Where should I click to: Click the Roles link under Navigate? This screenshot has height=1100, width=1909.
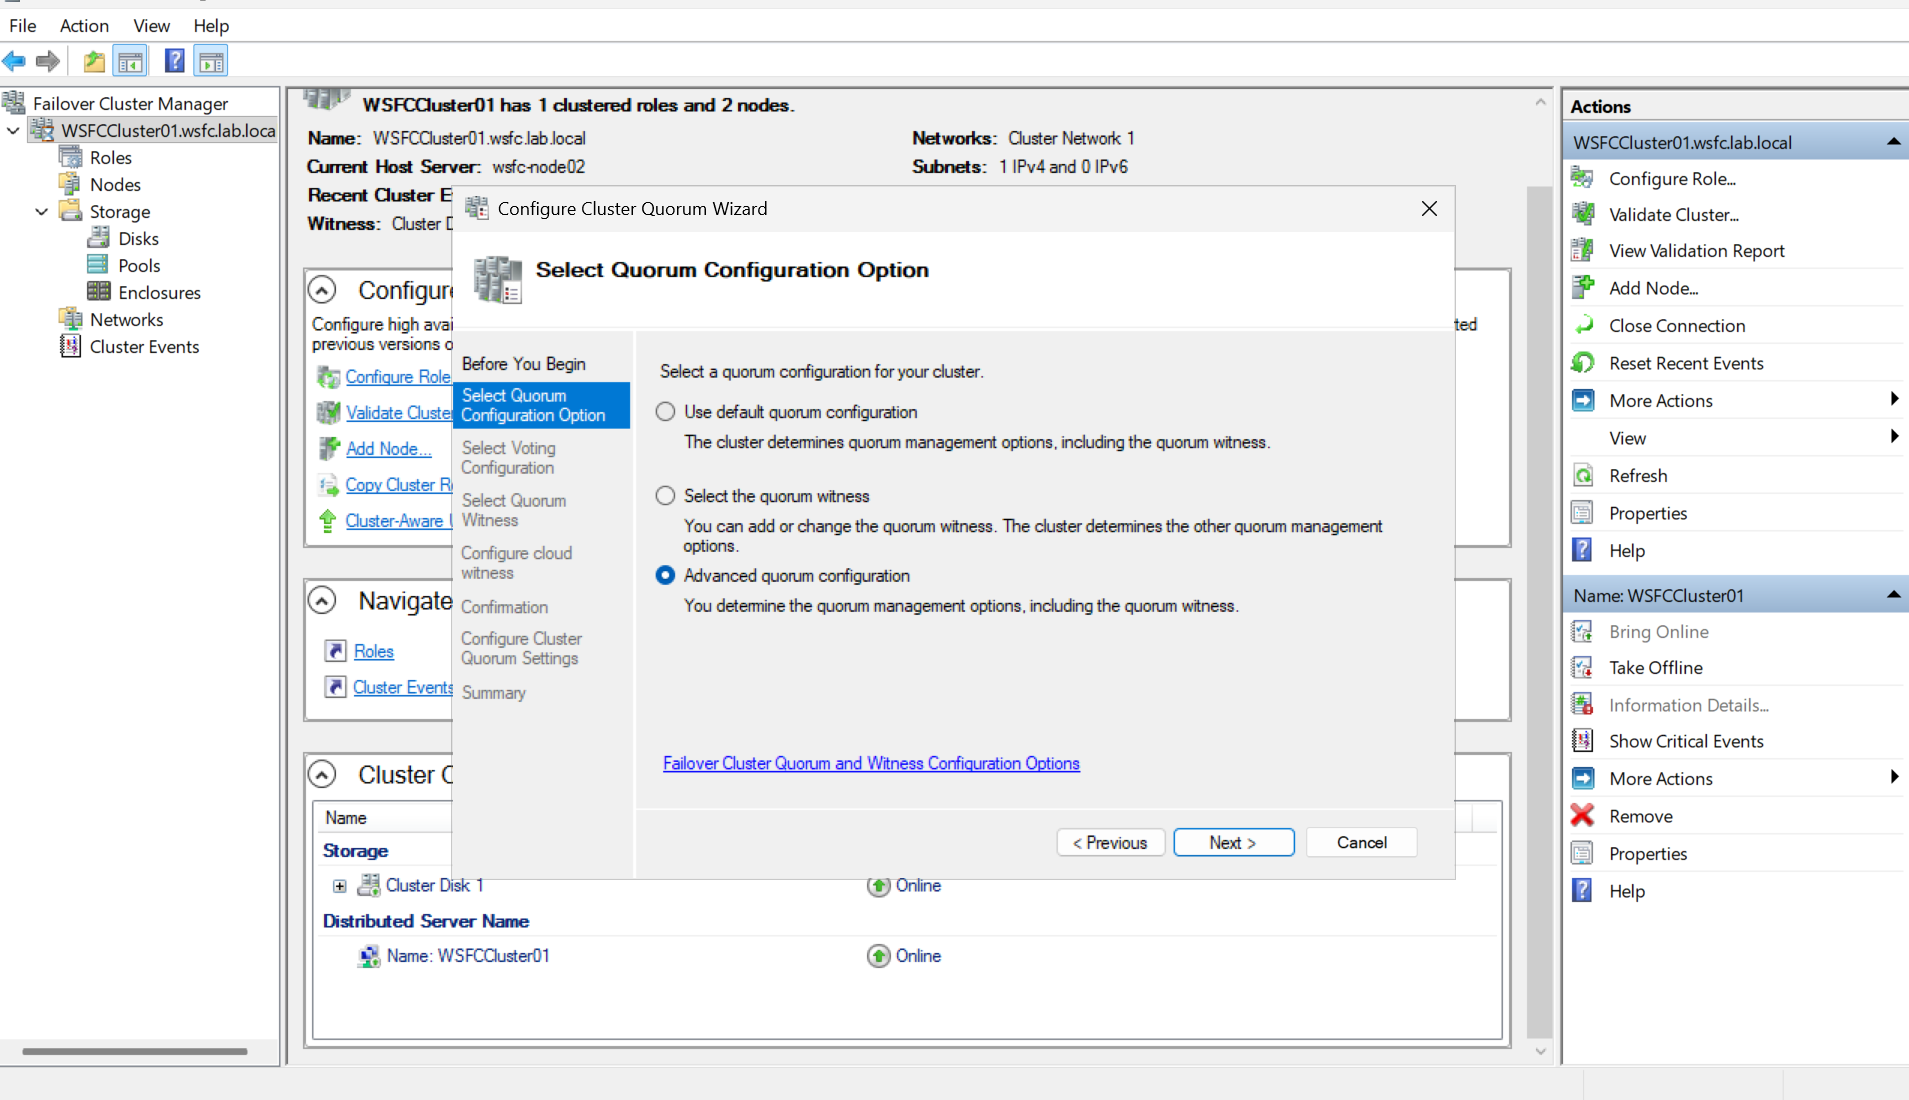click(x=374, y=651)
